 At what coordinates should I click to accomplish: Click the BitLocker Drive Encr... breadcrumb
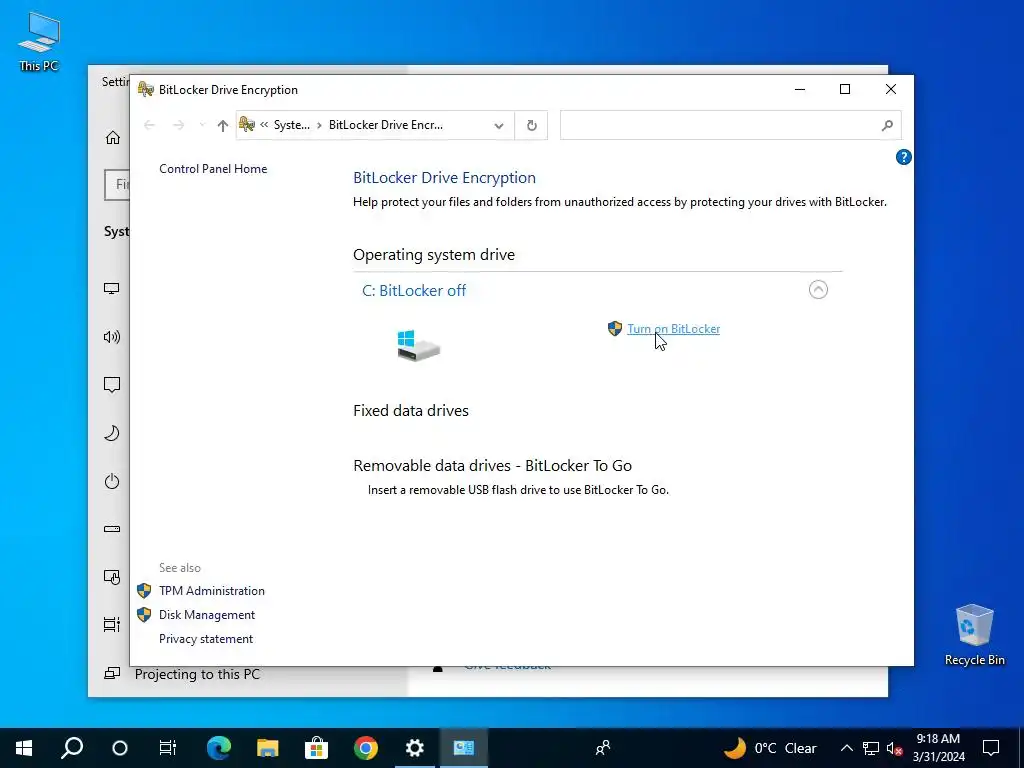click(x=385, y=125)
